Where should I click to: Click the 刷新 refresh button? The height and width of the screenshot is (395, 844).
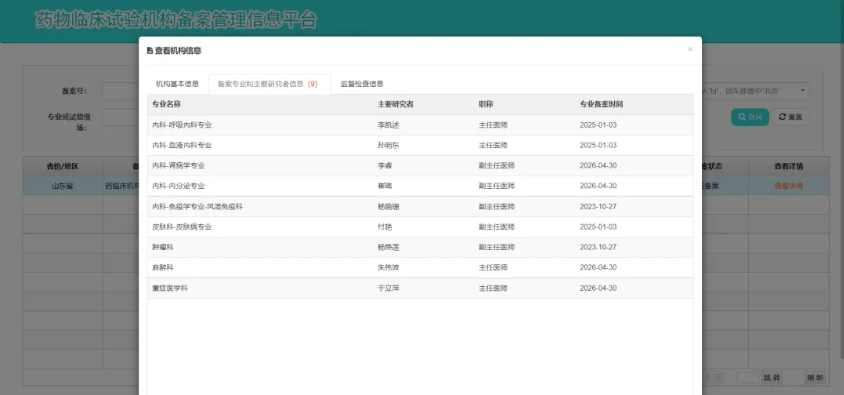tap(814, 378)
